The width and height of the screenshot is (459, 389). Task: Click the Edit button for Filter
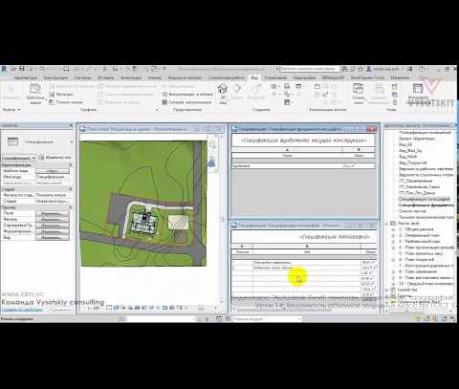(52, 219)
